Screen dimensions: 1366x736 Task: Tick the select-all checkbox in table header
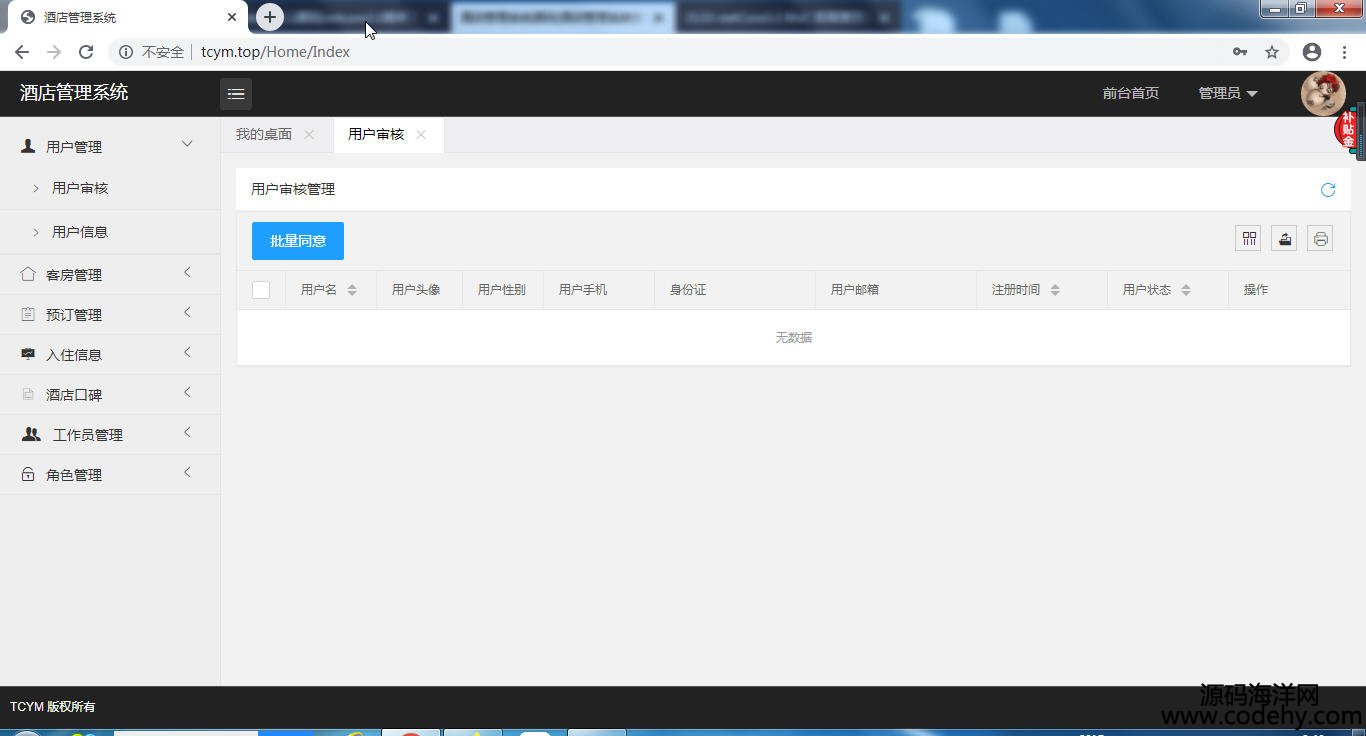261,290
